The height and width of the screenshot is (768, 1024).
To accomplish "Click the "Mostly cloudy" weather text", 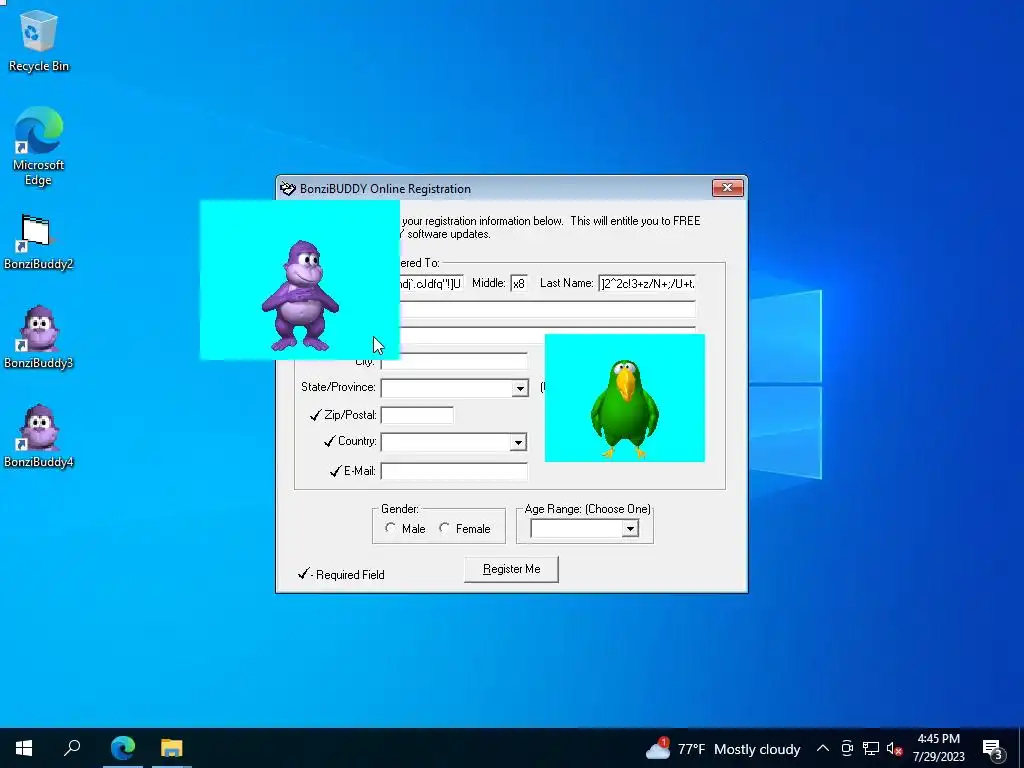I will [757, 749].
